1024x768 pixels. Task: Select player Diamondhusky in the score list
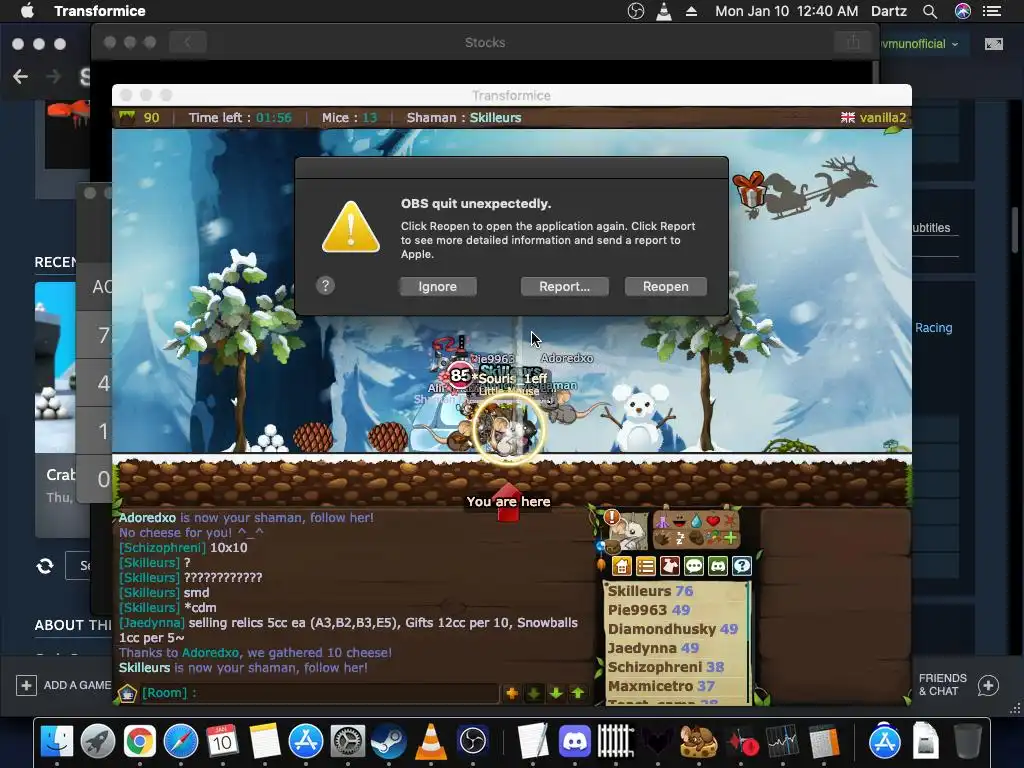pyautogui.click(x=676, y=629)
